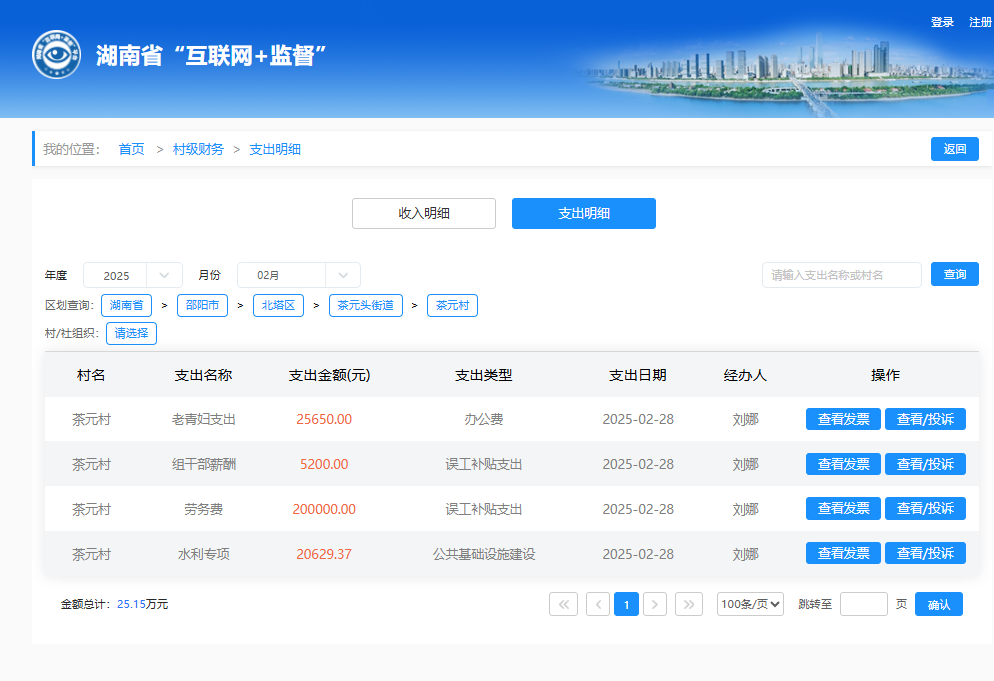994x681 pixels.
Task: Expand the 年度 2025 dropdown
Action: coord(164,275)
